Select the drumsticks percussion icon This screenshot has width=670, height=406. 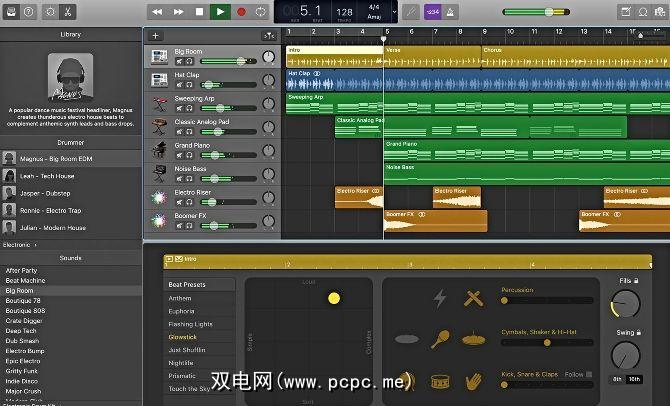point(473,298)
